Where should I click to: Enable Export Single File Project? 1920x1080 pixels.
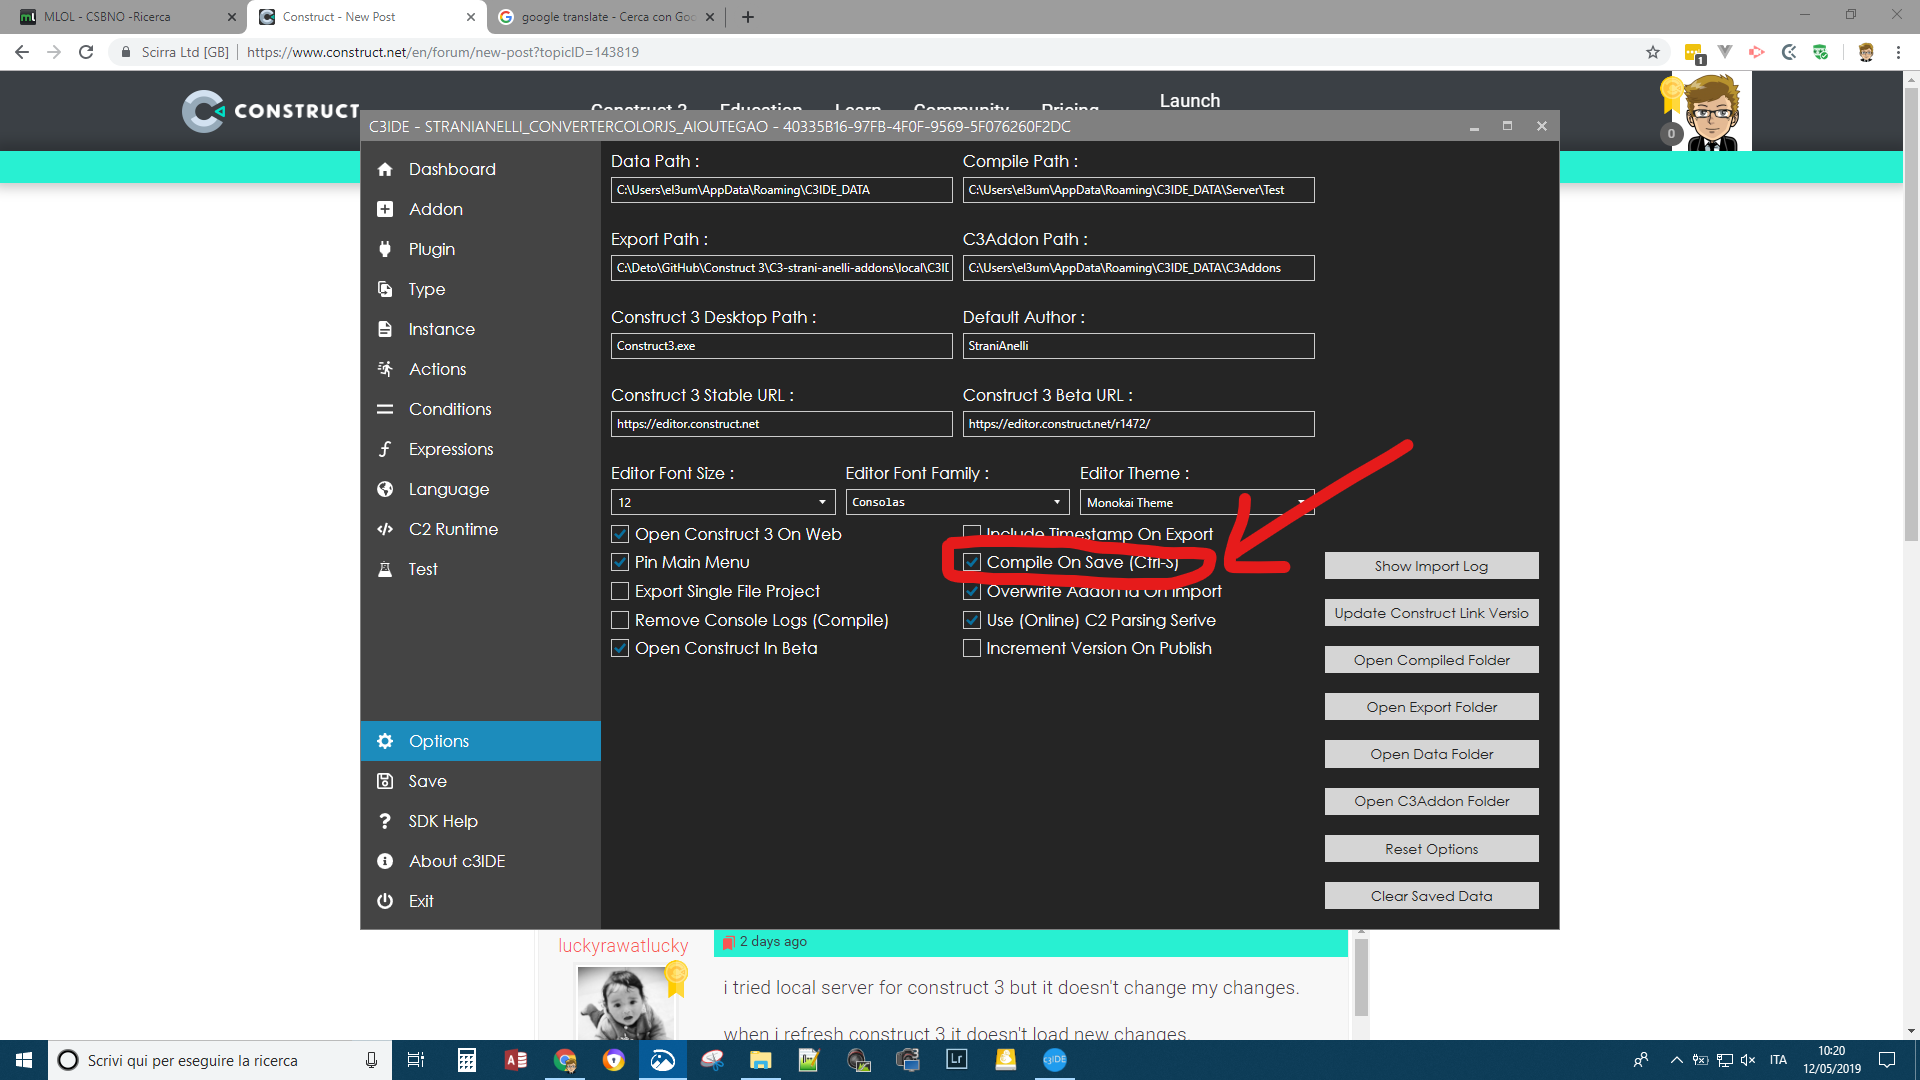point(620,591)
